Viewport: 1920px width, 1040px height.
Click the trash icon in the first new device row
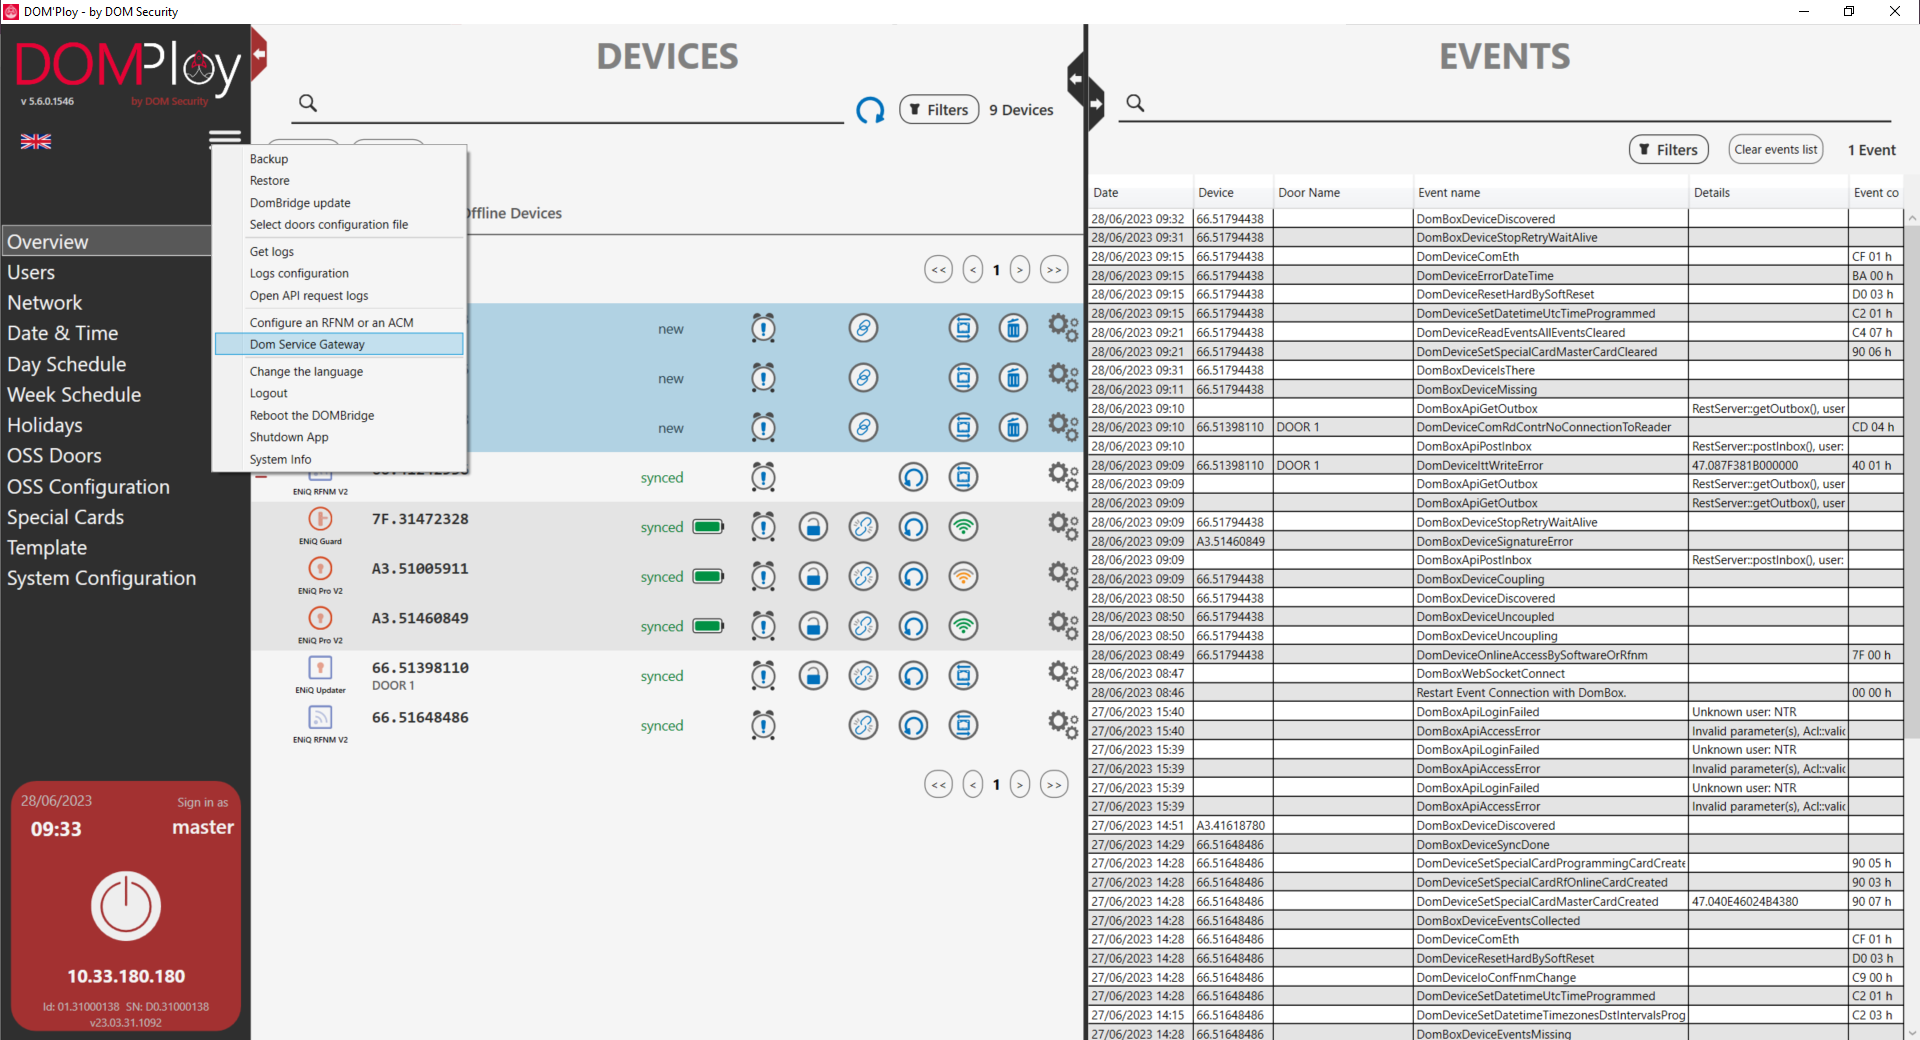pyautogui.click(x=1013, y=328)
